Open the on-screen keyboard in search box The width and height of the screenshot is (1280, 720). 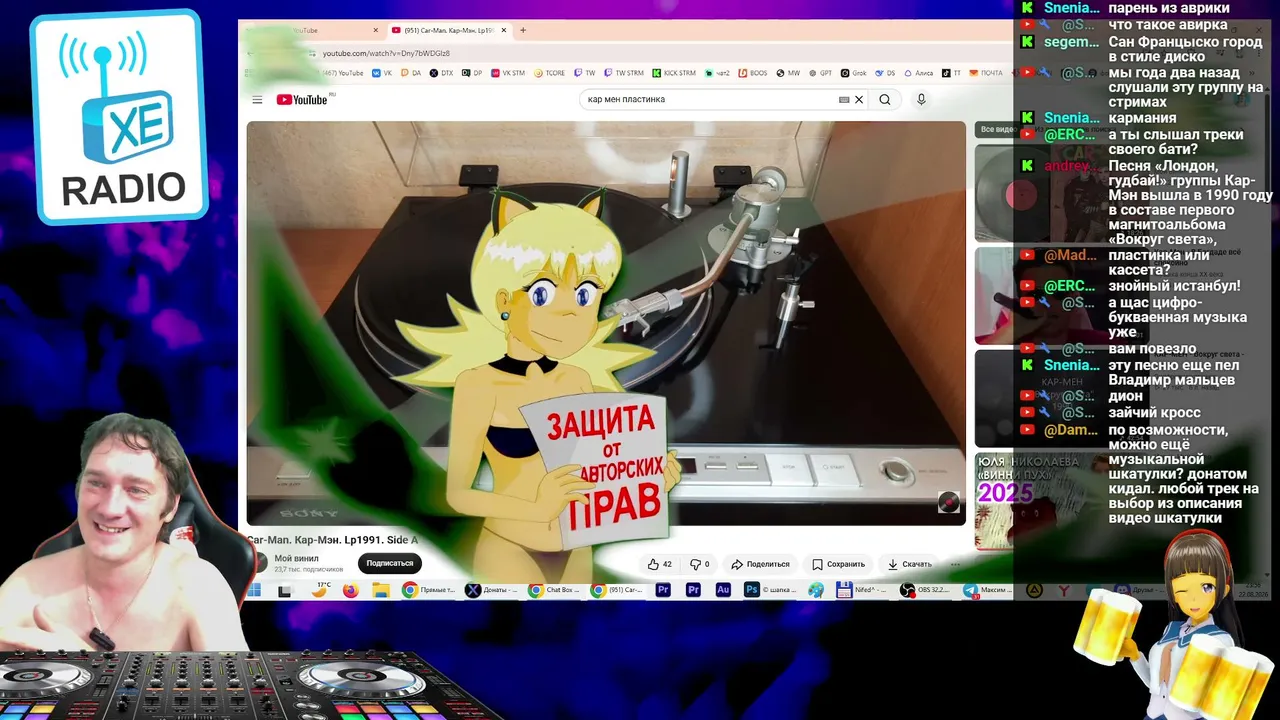point(844,100)
